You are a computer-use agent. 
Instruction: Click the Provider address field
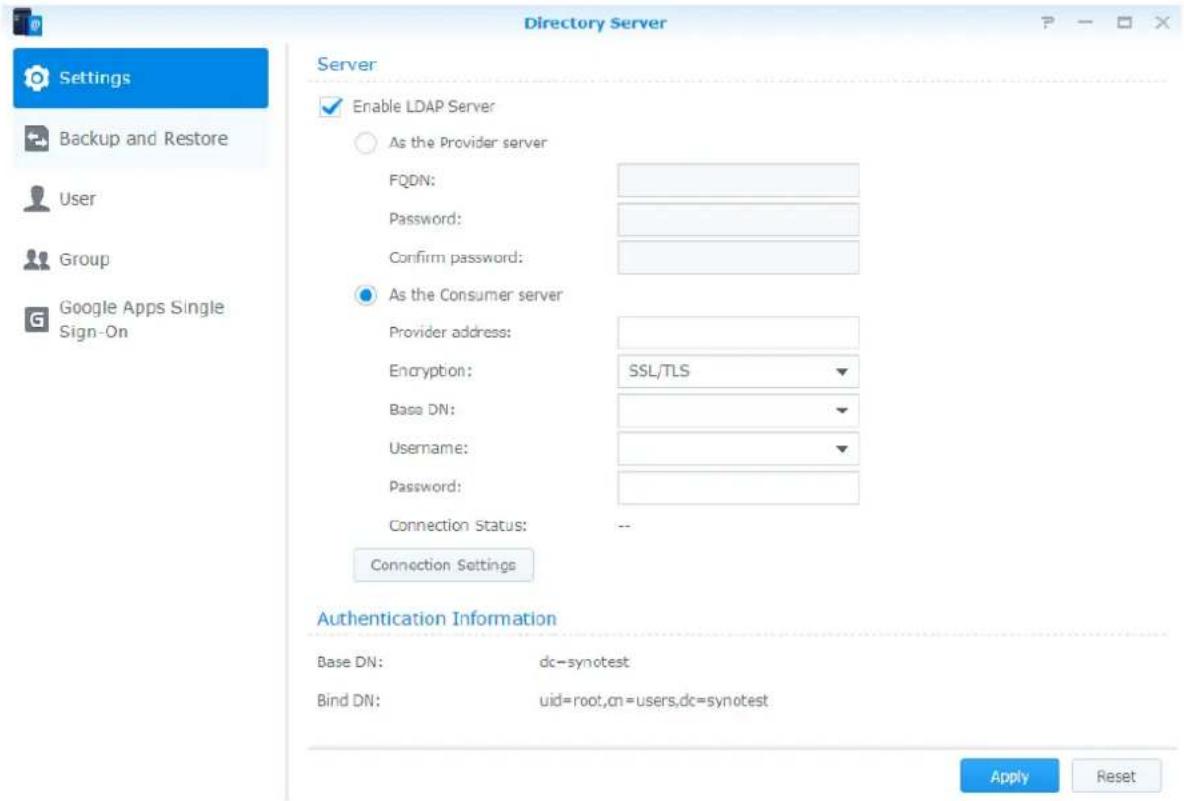click(738, 332)
